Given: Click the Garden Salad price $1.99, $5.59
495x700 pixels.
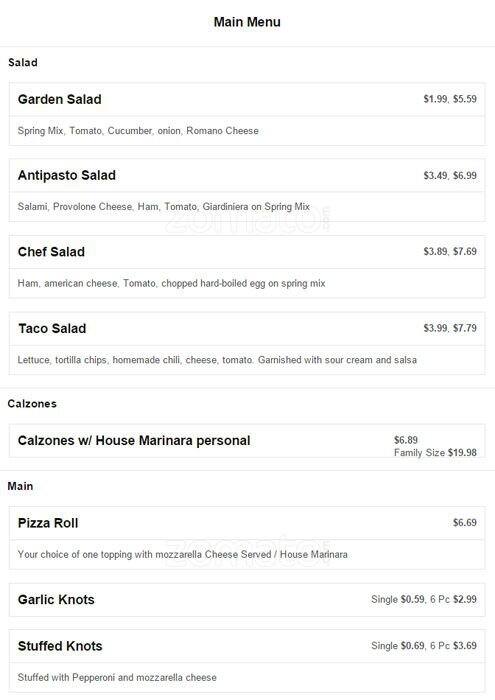Looking at the screenshot, I should click(x=450, y=99).
